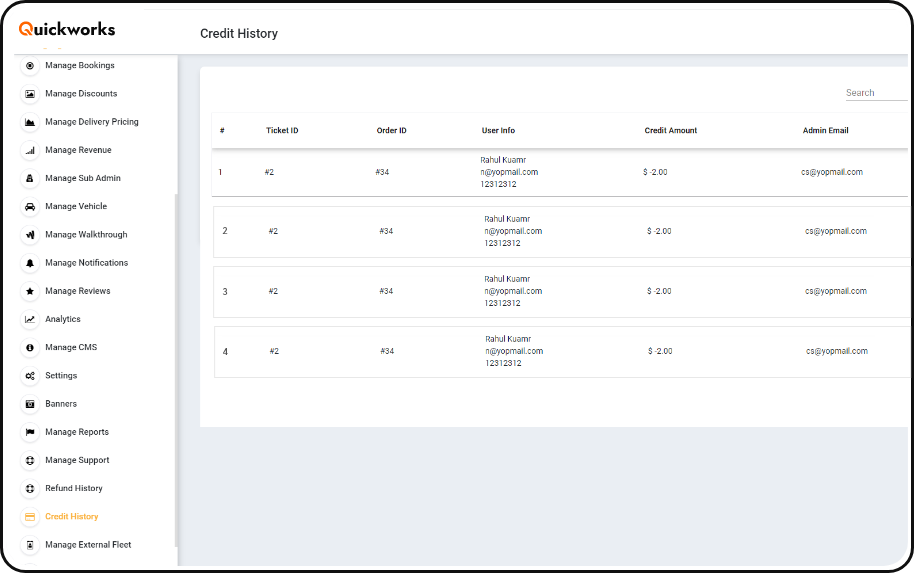Navigate to Manage Walkthrough
914x573 pixels.
coord(86,234)
